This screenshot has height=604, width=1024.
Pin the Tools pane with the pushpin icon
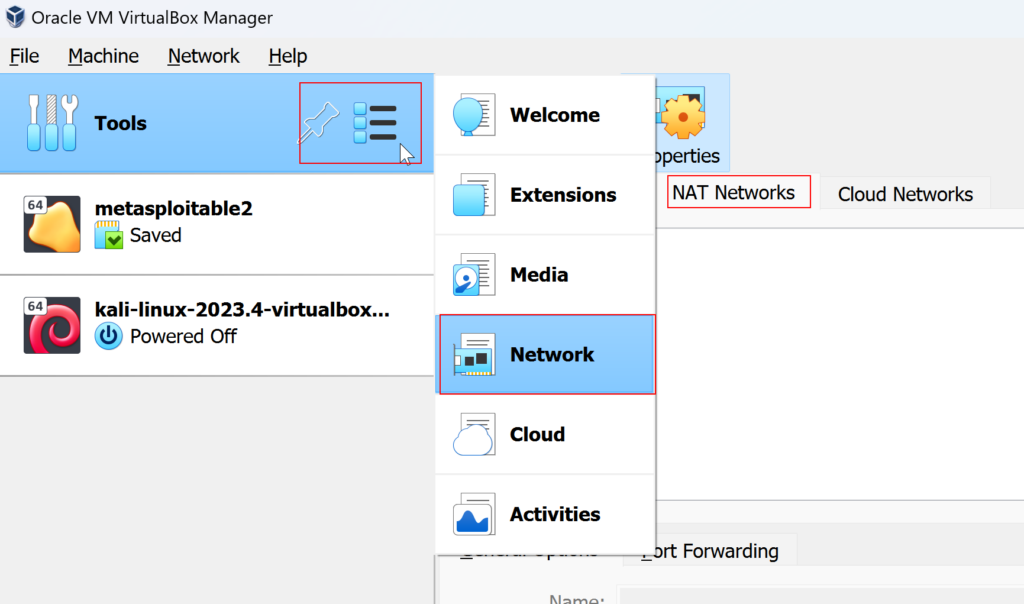319,122
